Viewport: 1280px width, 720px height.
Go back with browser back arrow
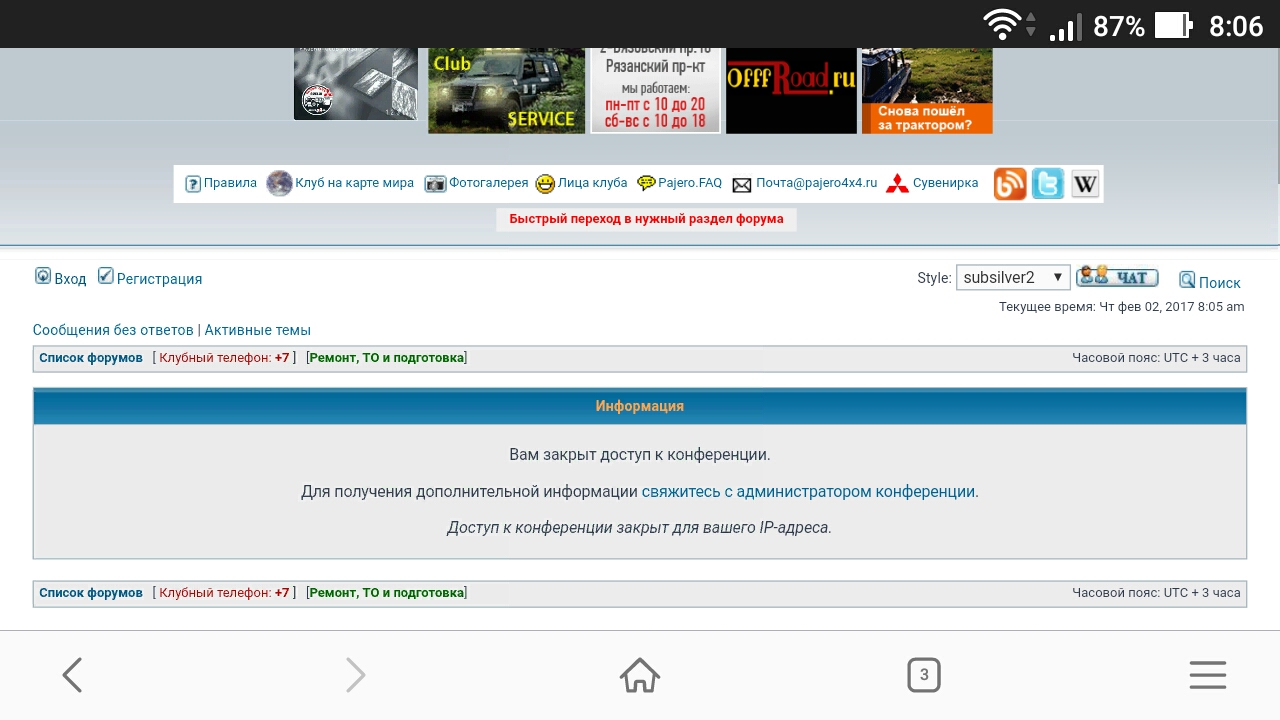[72, 675]
